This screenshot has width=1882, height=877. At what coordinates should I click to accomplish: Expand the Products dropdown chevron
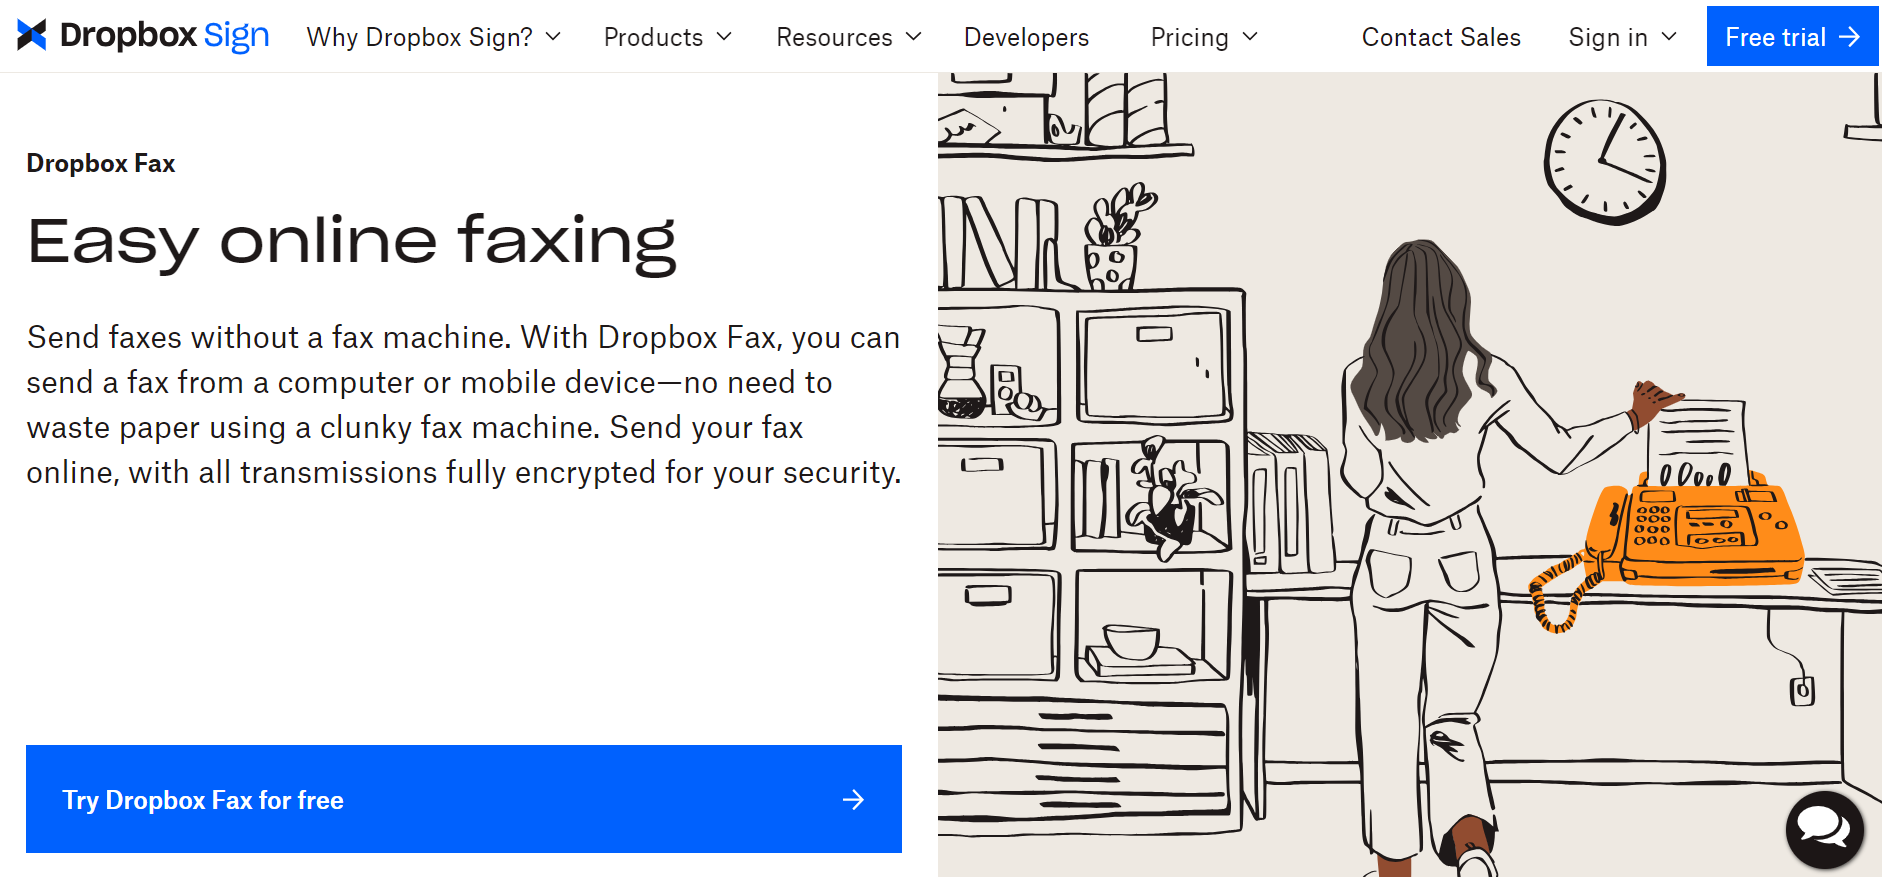[724, 37]
